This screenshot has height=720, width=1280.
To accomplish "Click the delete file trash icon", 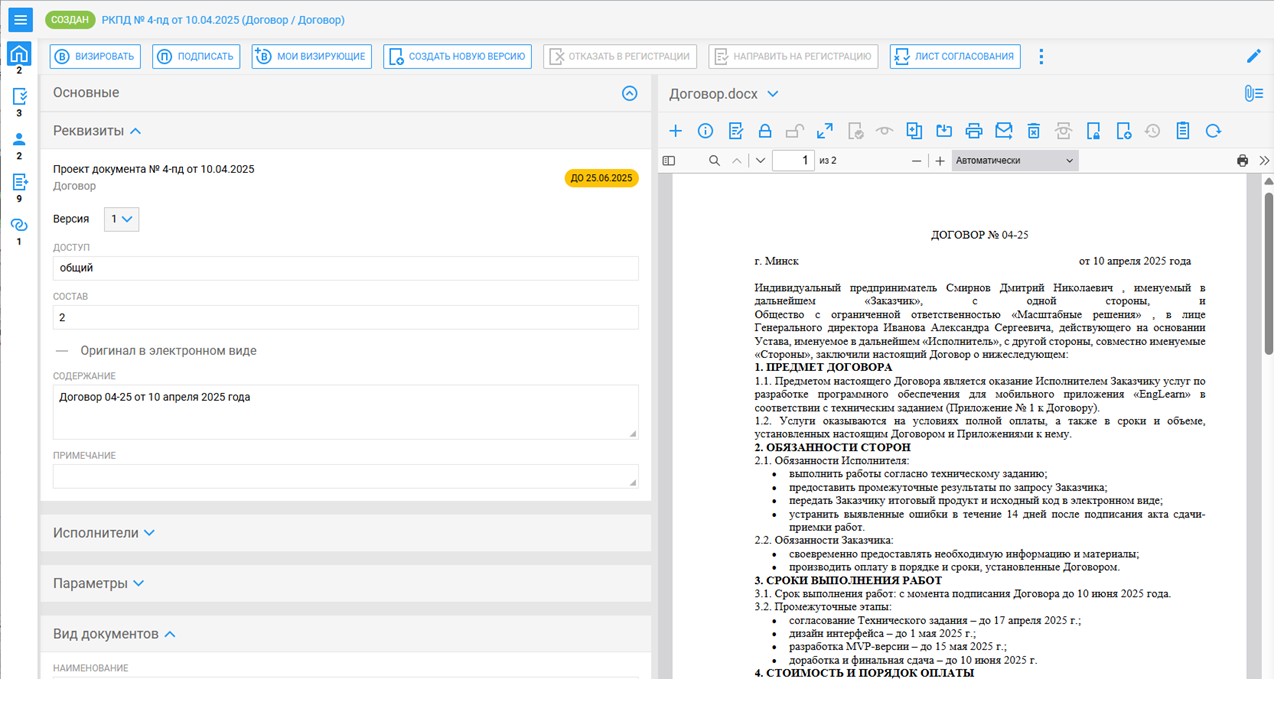I will coord(1034,131).
